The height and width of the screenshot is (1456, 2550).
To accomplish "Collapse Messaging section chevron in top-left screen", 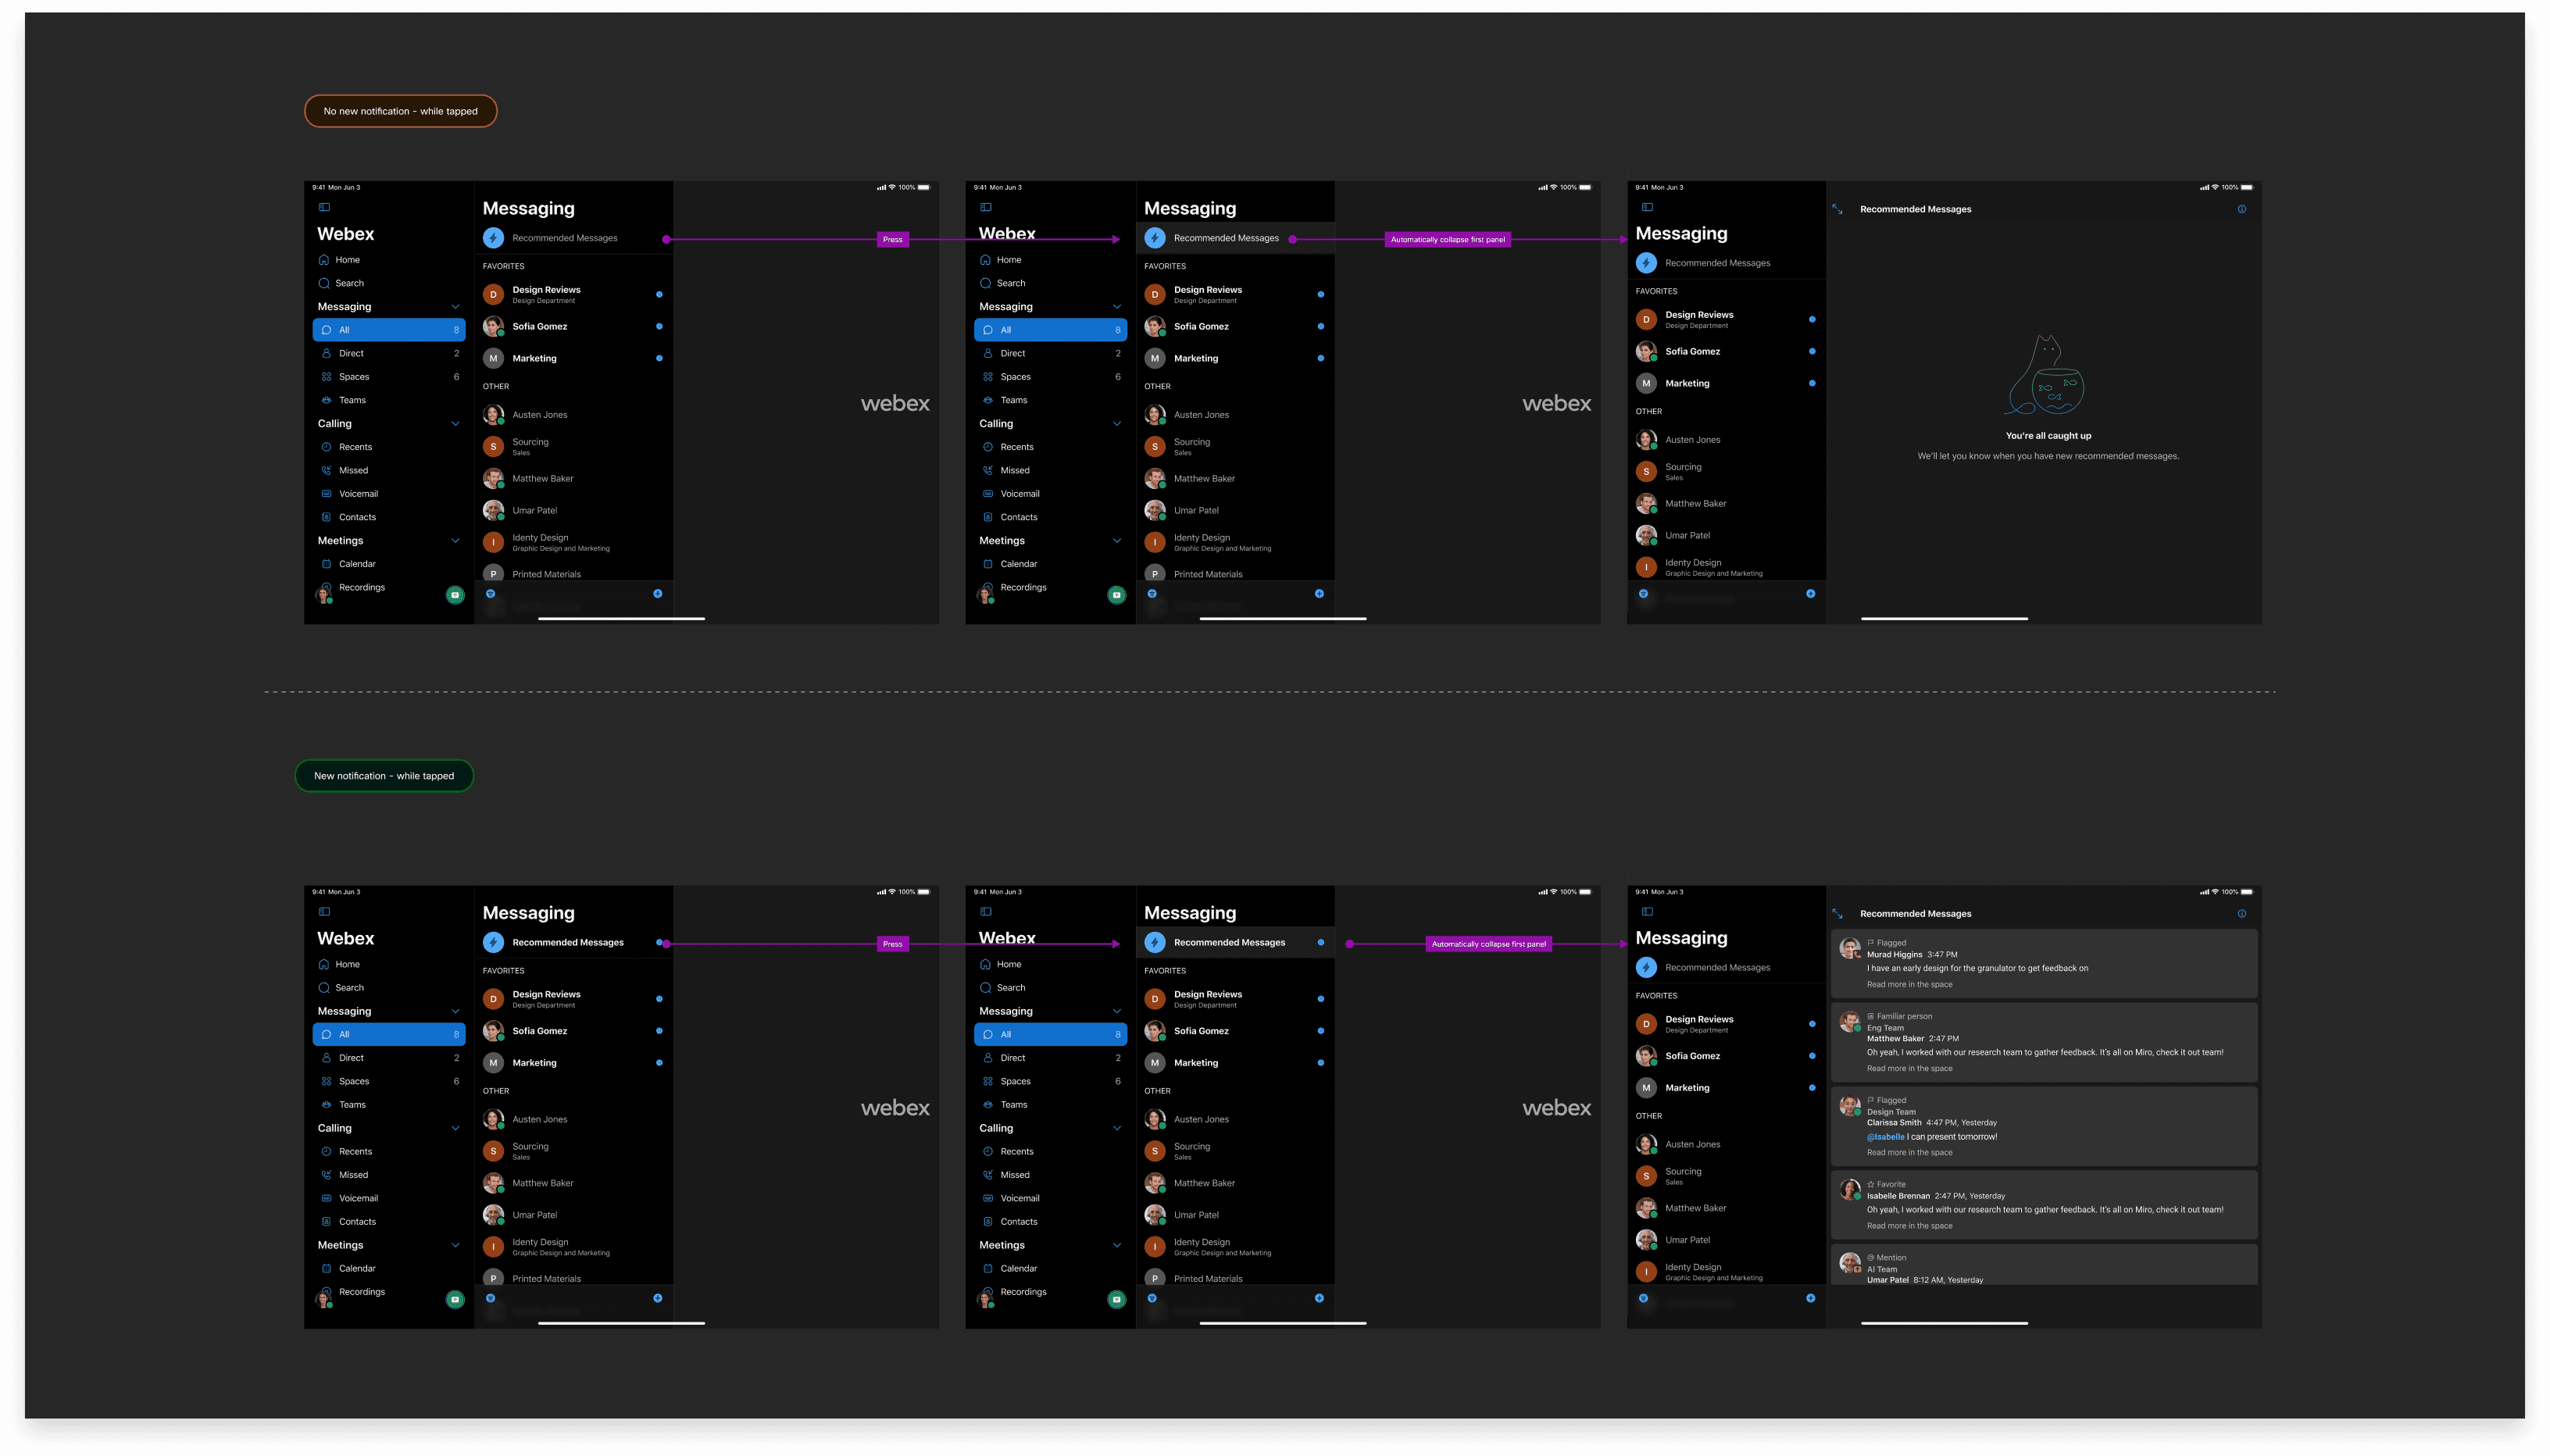I will pyautogui.click(x=455, y=307).
